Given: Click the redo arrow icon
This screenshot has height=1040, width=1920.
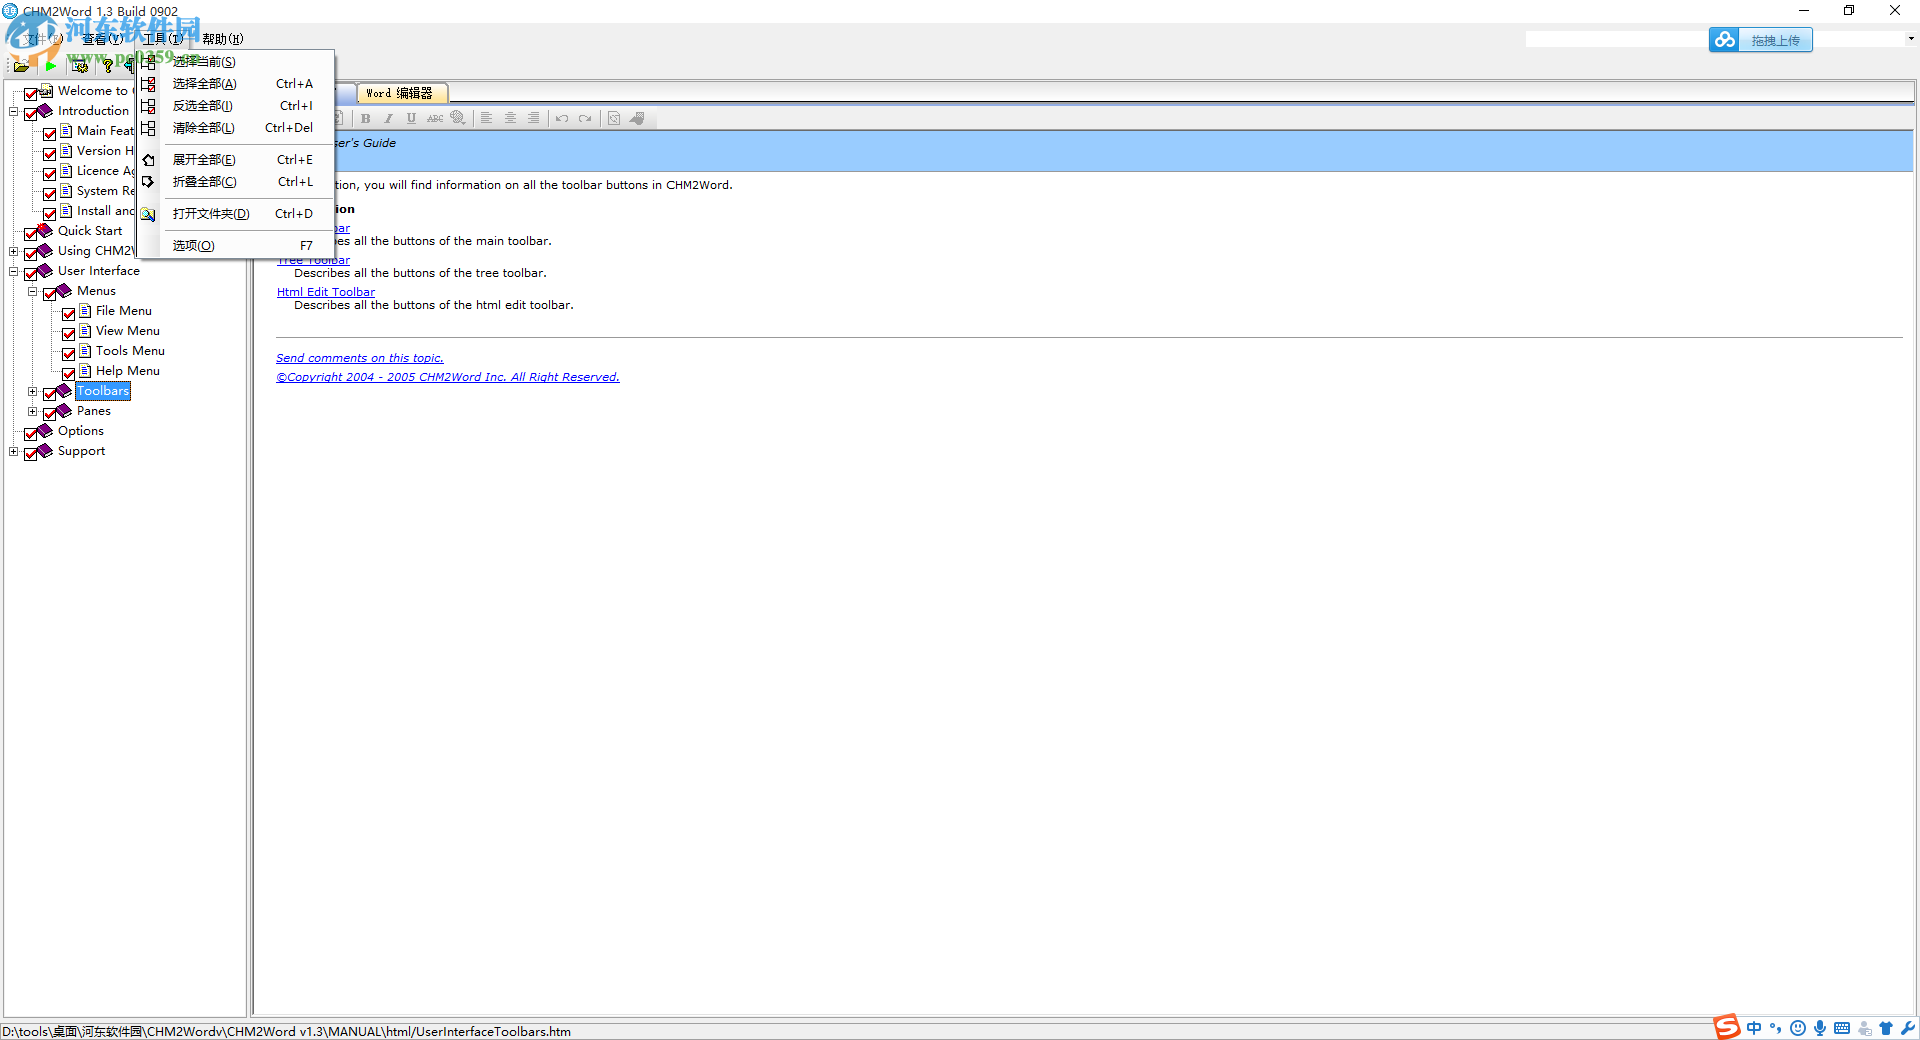Looking at the screenshot, I should click(x=585, y=118).
